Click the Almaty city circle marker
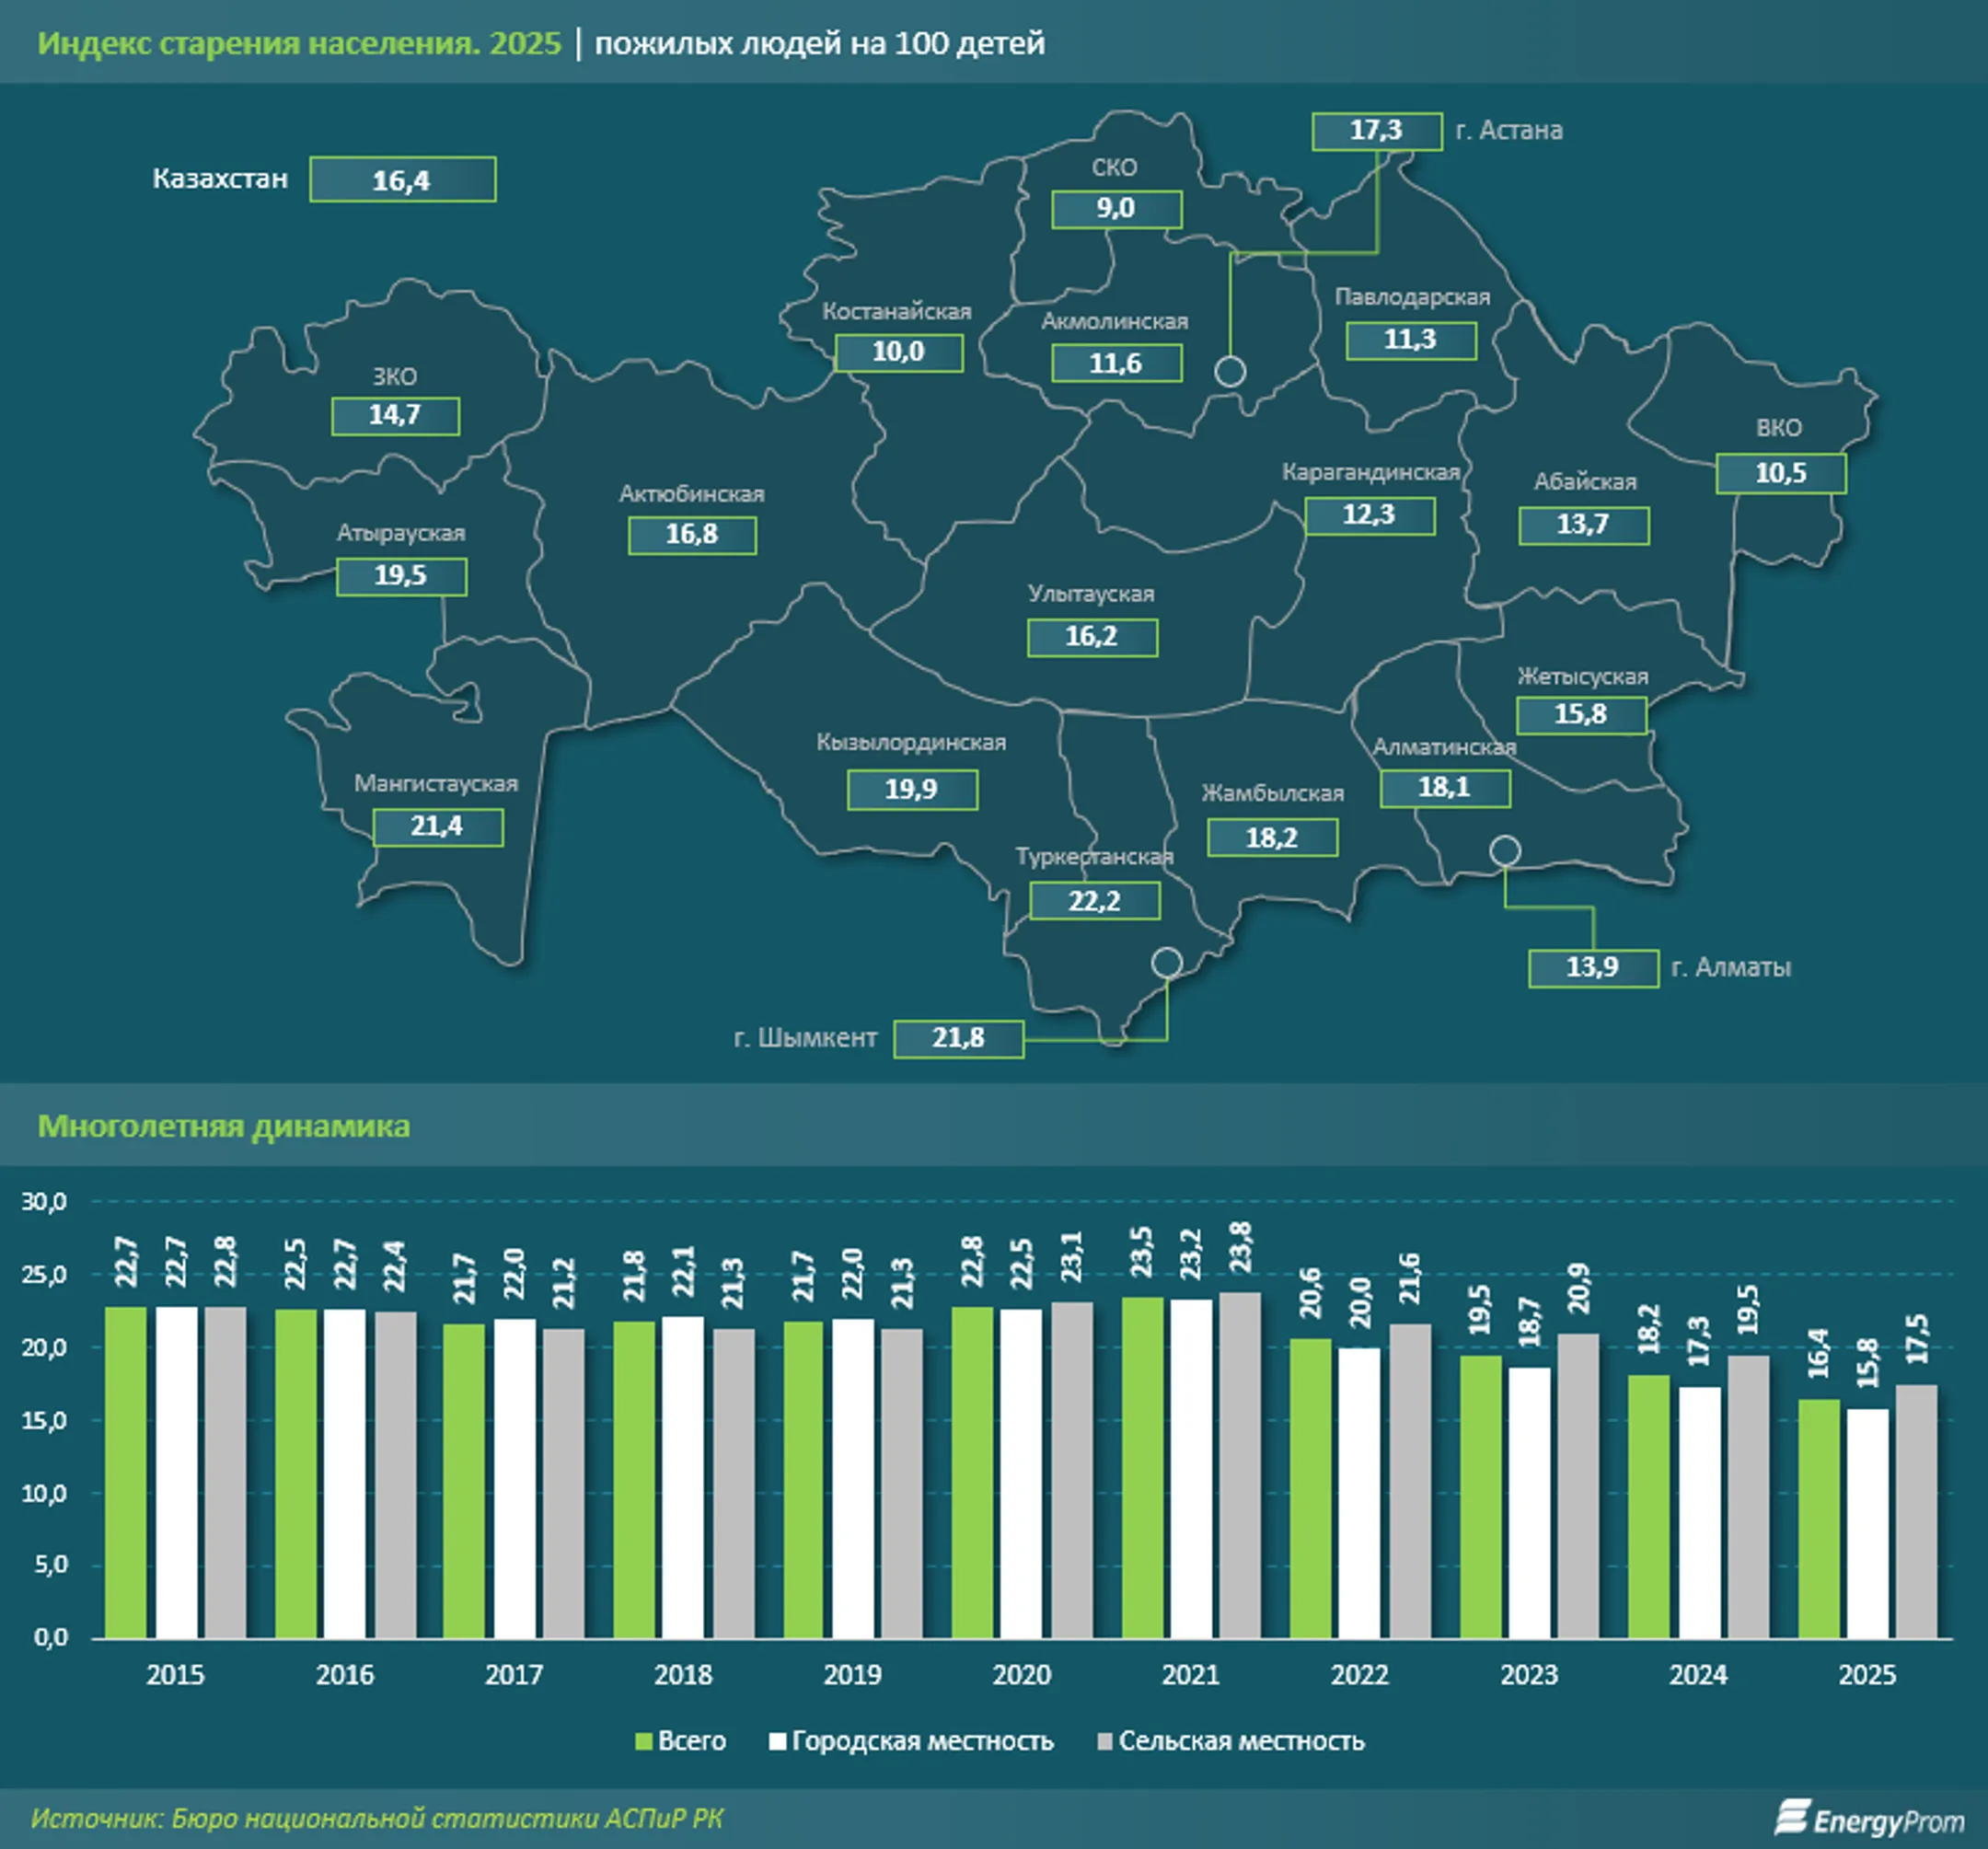This screenshot has height=1849, width=1988. pyautogui.click(x=1504, y=851)
